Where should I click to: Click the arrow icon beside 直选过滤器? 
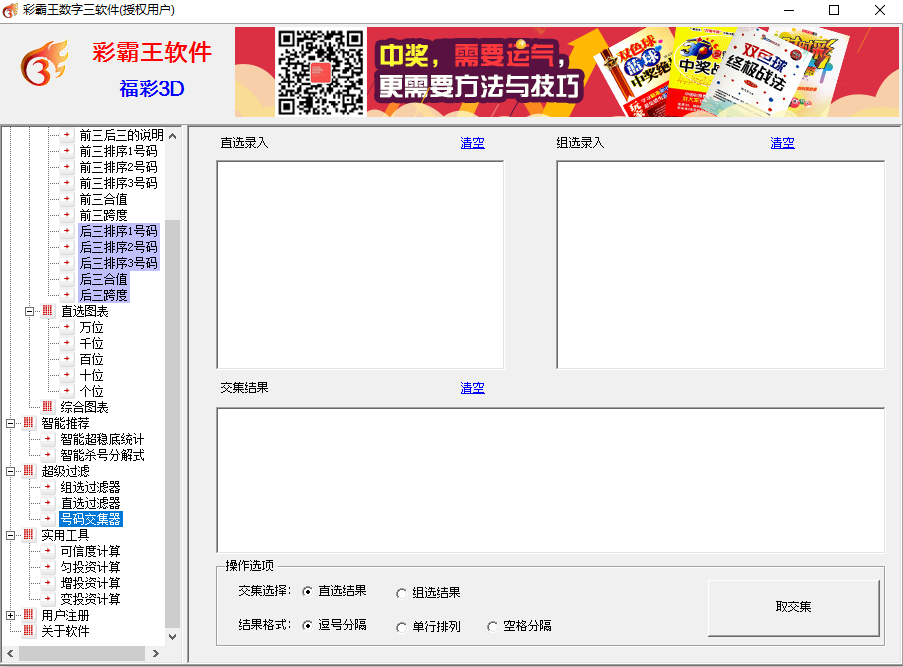tap(48, 503)
